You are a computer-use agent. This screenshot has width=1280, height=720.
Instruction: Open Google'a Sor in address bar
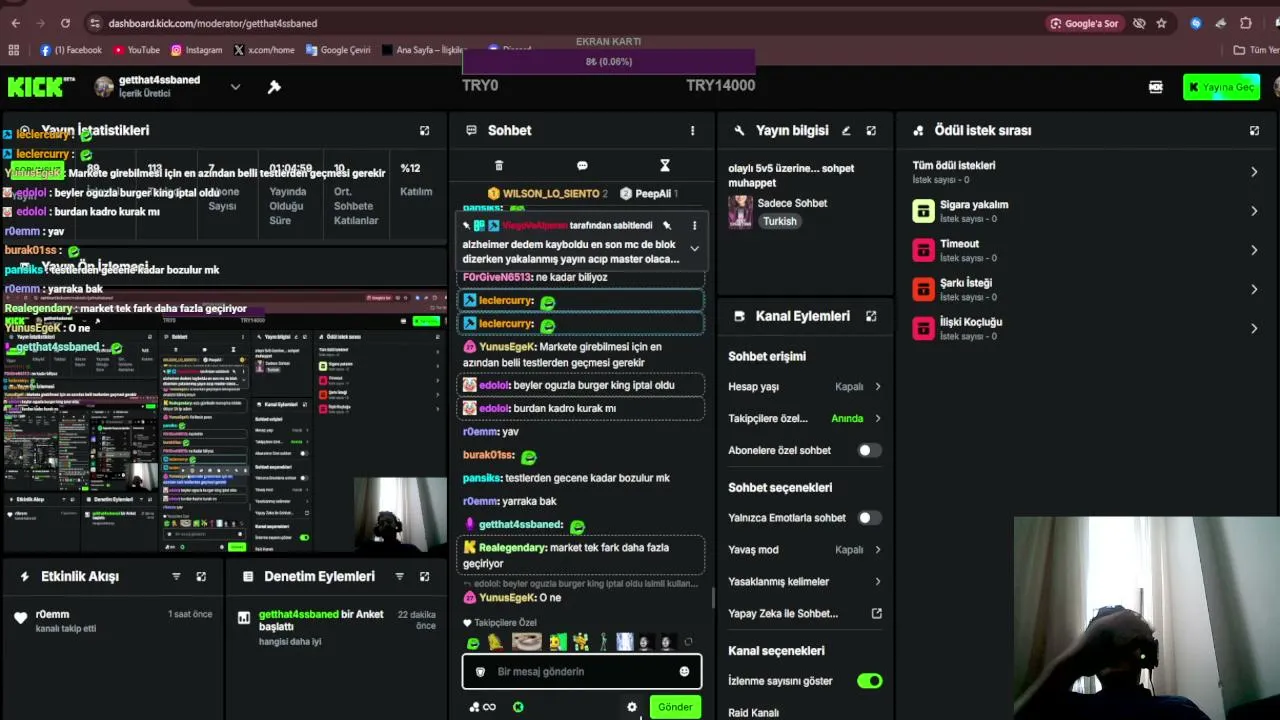coord(1085,23)
